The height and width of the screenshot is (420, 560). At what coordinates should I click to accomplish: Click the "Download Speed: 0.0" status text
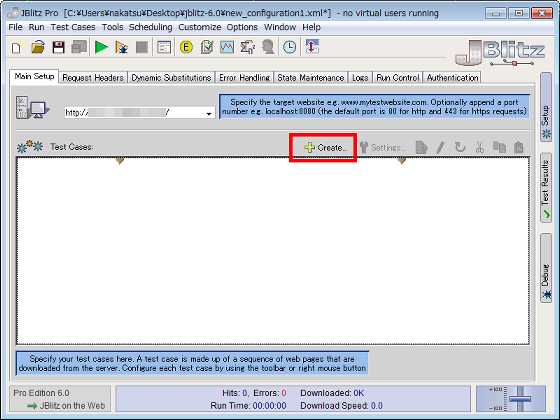pos(341,406)
